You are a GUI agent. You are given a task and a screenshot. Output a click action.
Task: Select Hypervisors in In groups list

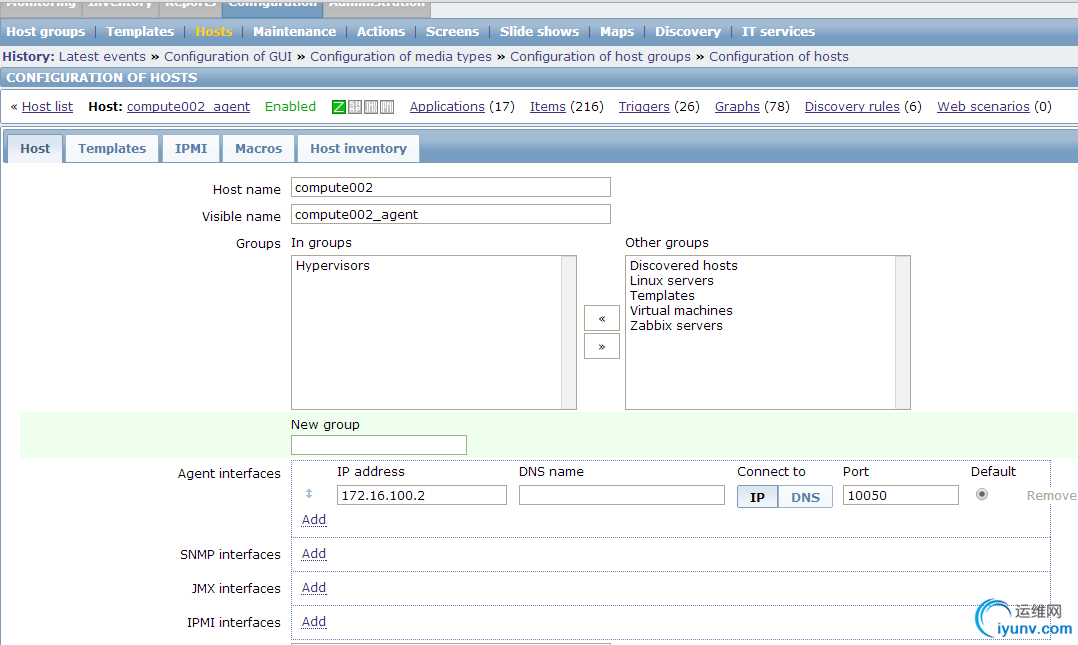[333, 265]
